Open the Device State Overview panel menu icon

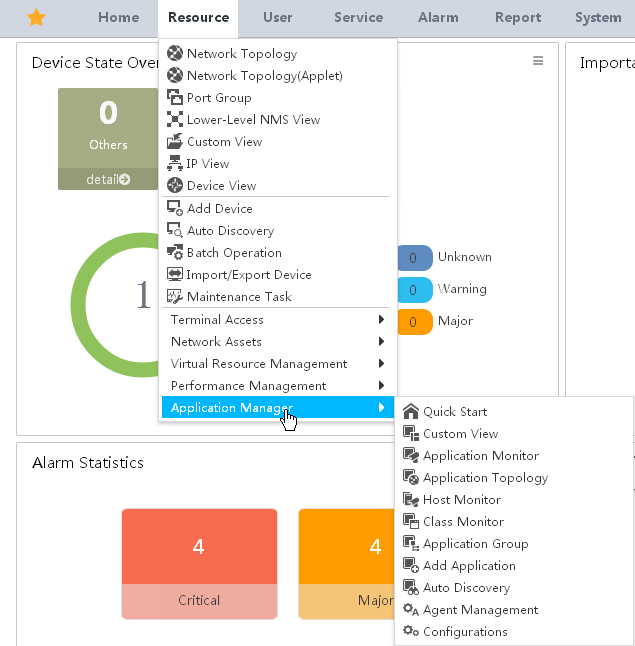click(x=538, y=61)
